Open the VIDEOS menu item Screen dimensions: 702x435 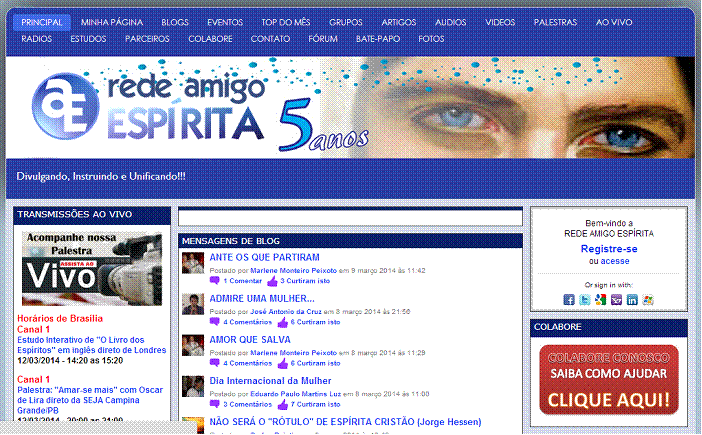pyautogui.click(x=500, y=22)
